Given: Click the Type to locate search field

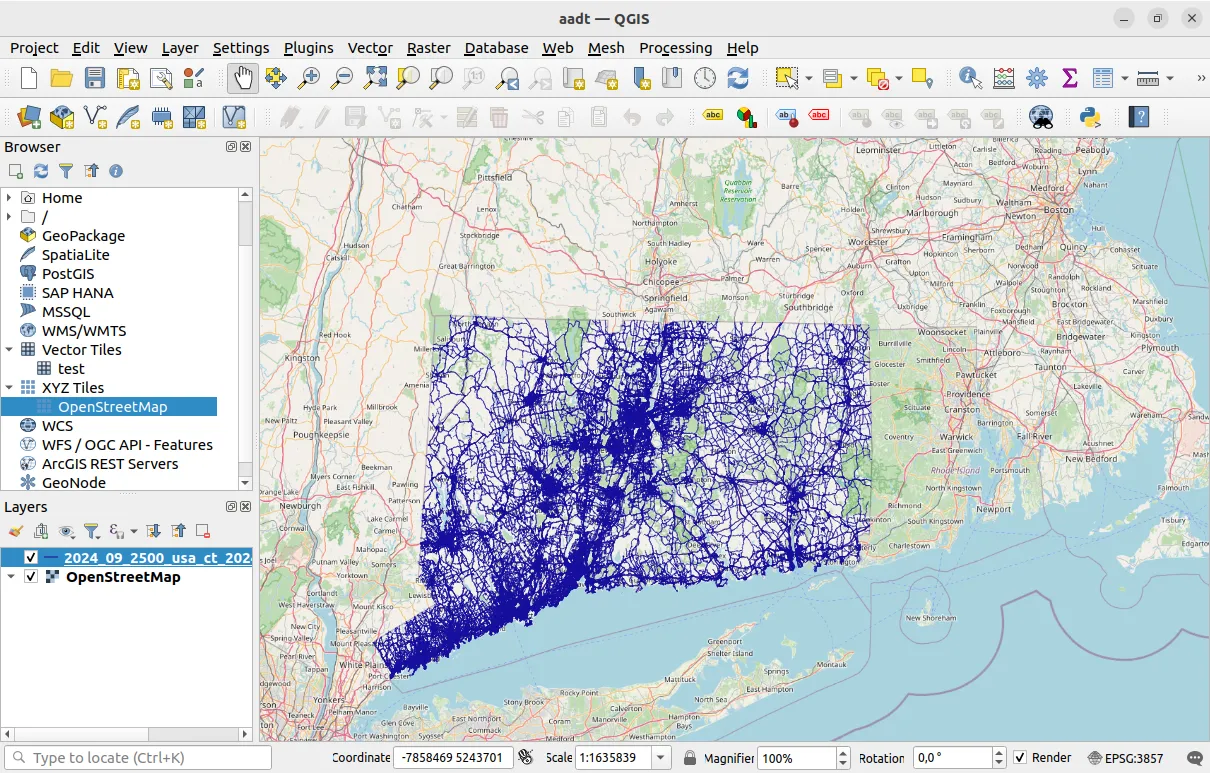Looking at the screenshot, I should (138, 758).
